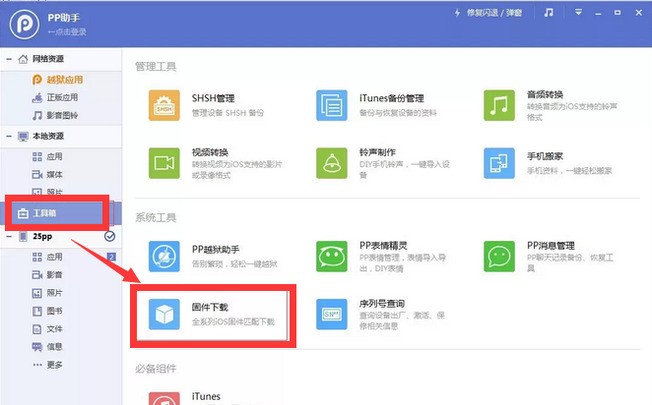The width and height of the screenshot is (652, 405).
Task: Open 媒体 under 本地资源
Action: [47, 174]
